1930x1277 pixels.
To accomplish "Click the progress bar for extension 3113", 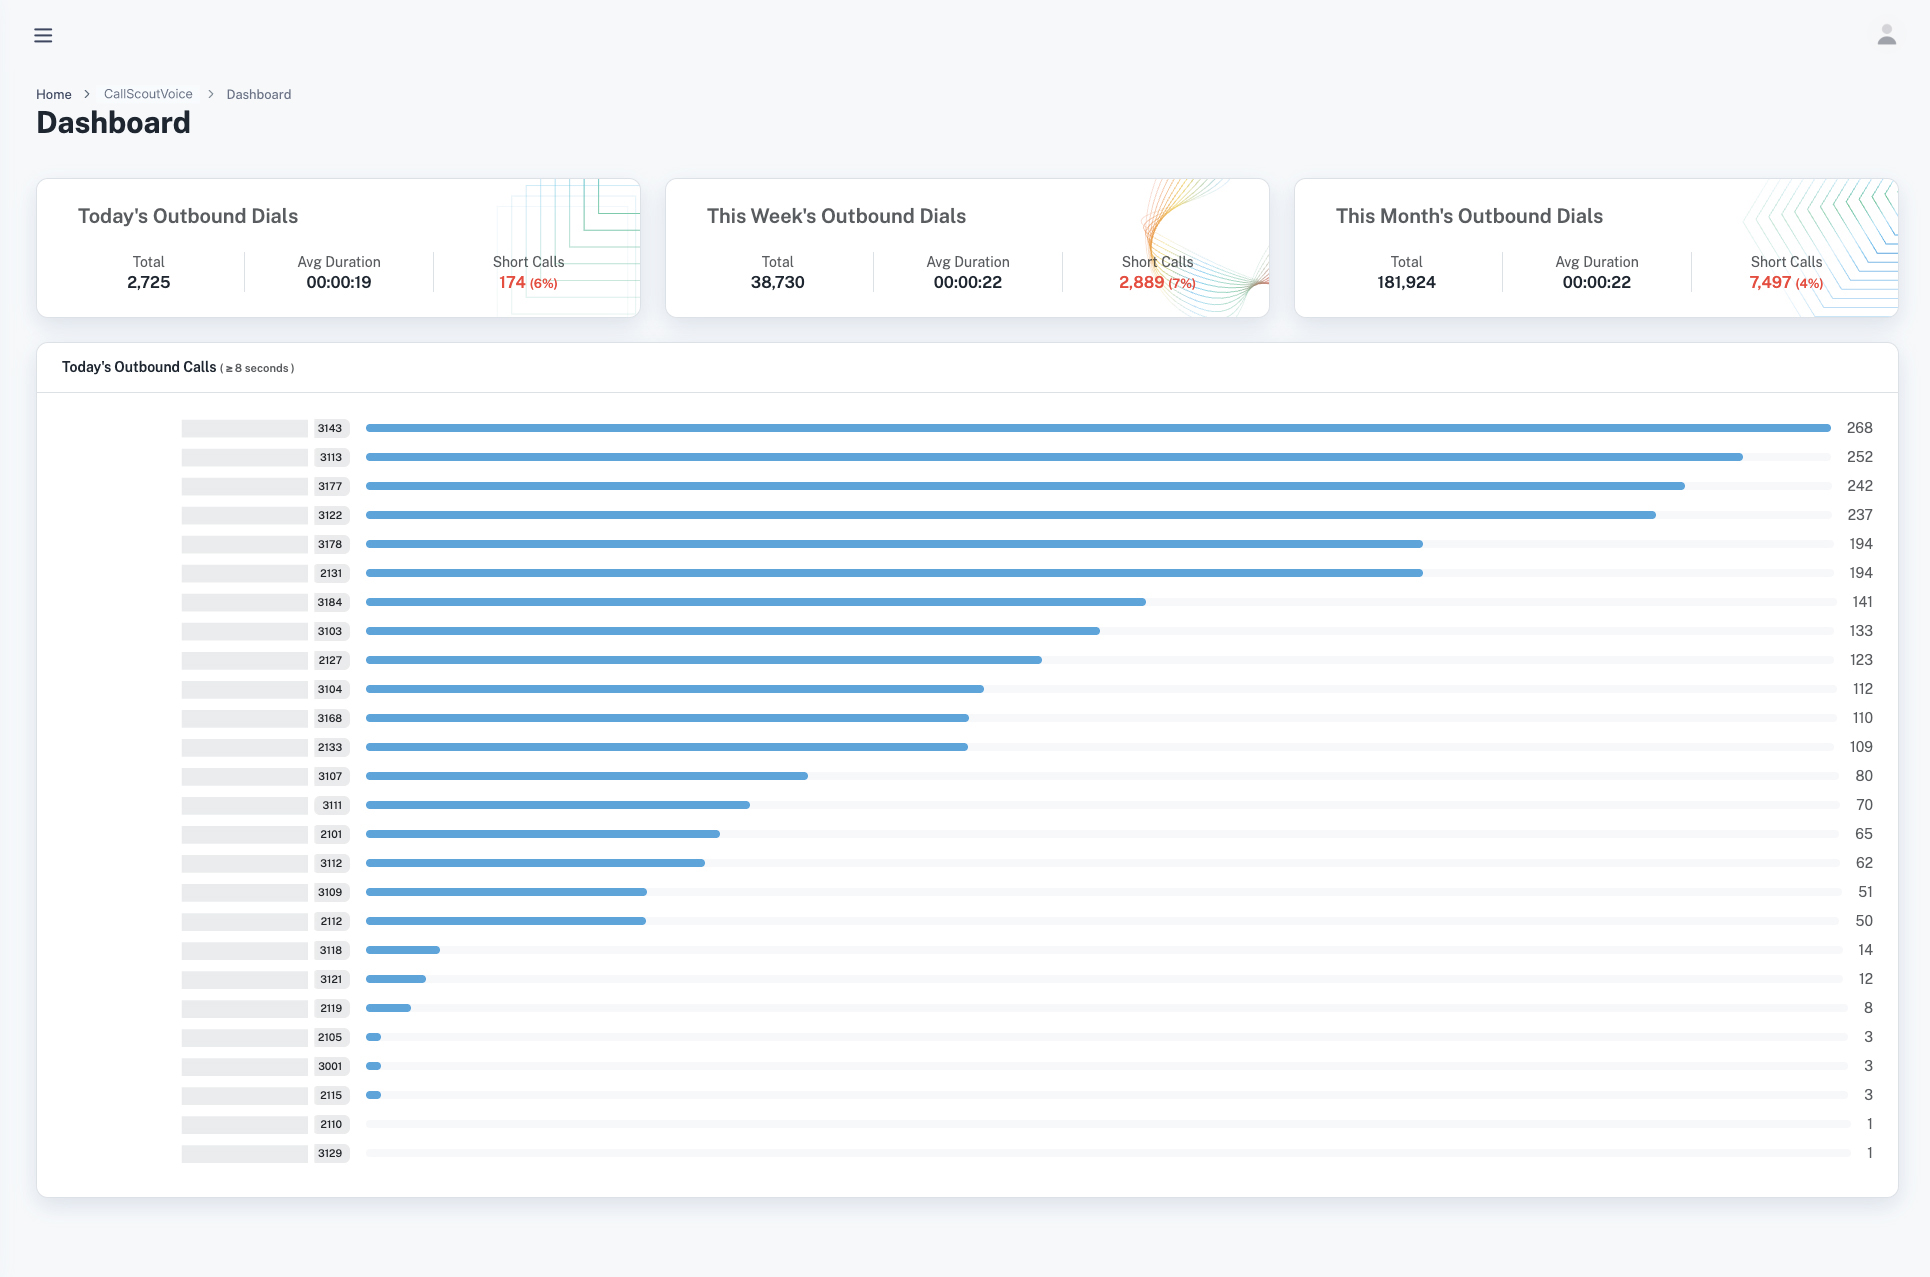I will [1053, 457].
